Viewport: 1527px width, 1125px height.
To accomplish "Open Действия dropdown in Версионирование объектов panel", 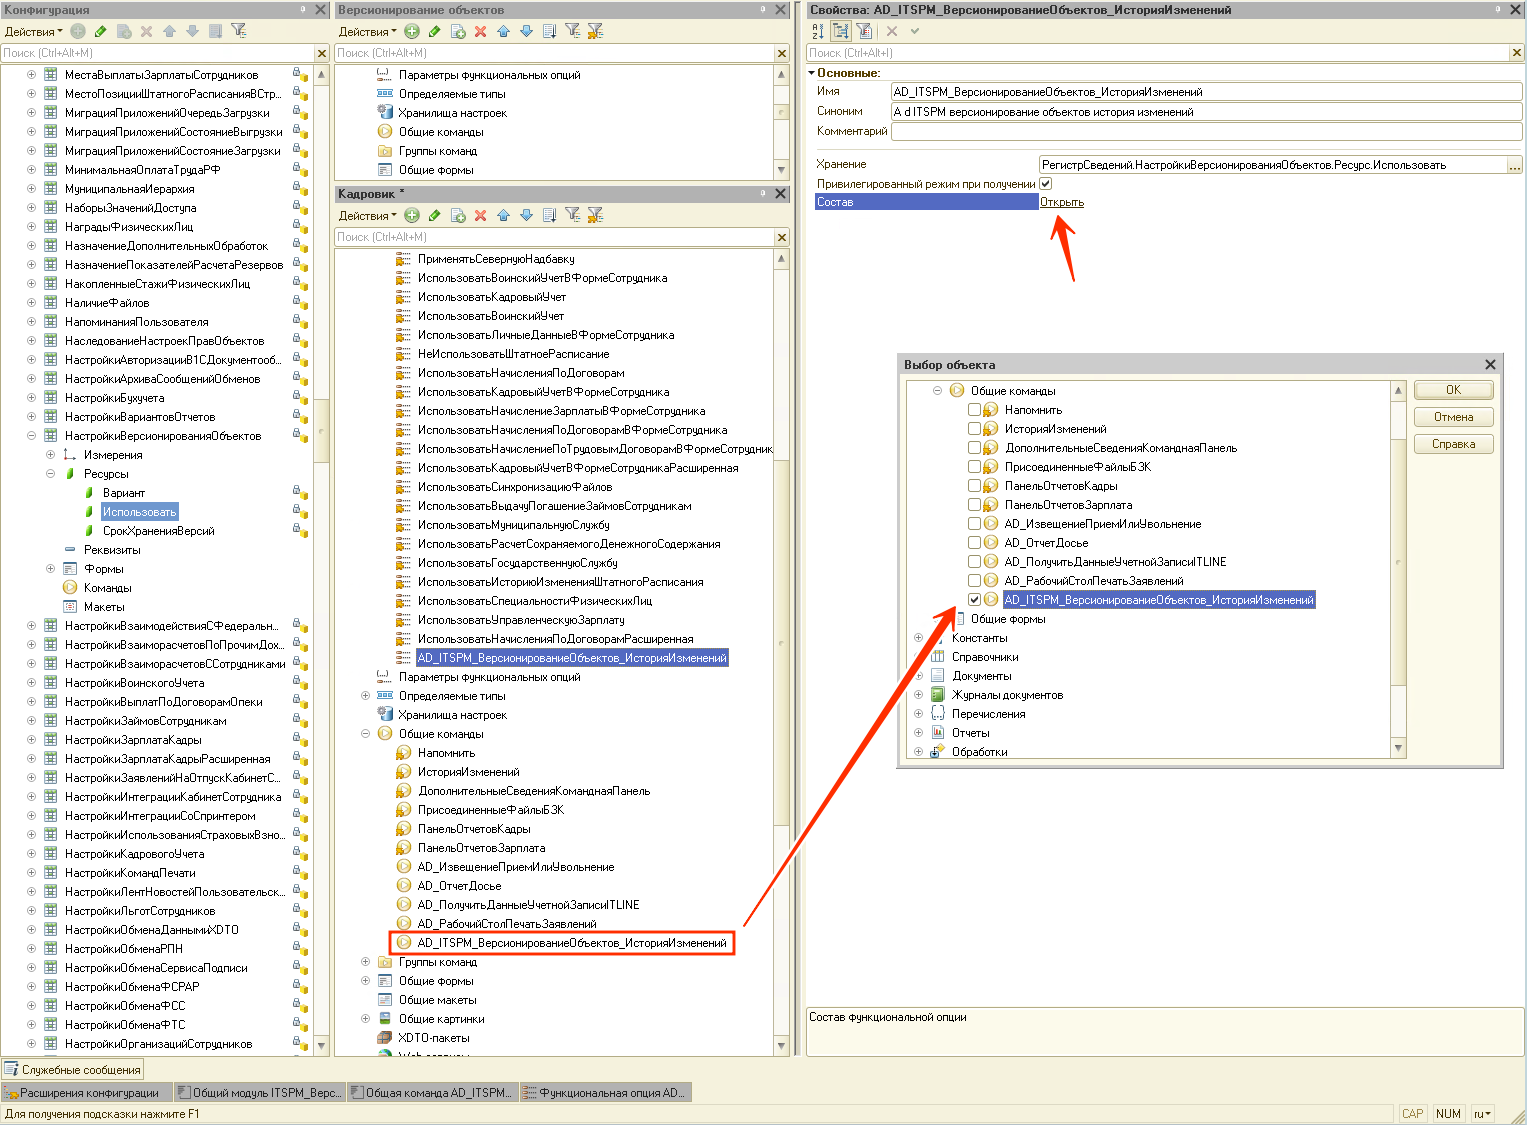I will click(x=367, y=31).
